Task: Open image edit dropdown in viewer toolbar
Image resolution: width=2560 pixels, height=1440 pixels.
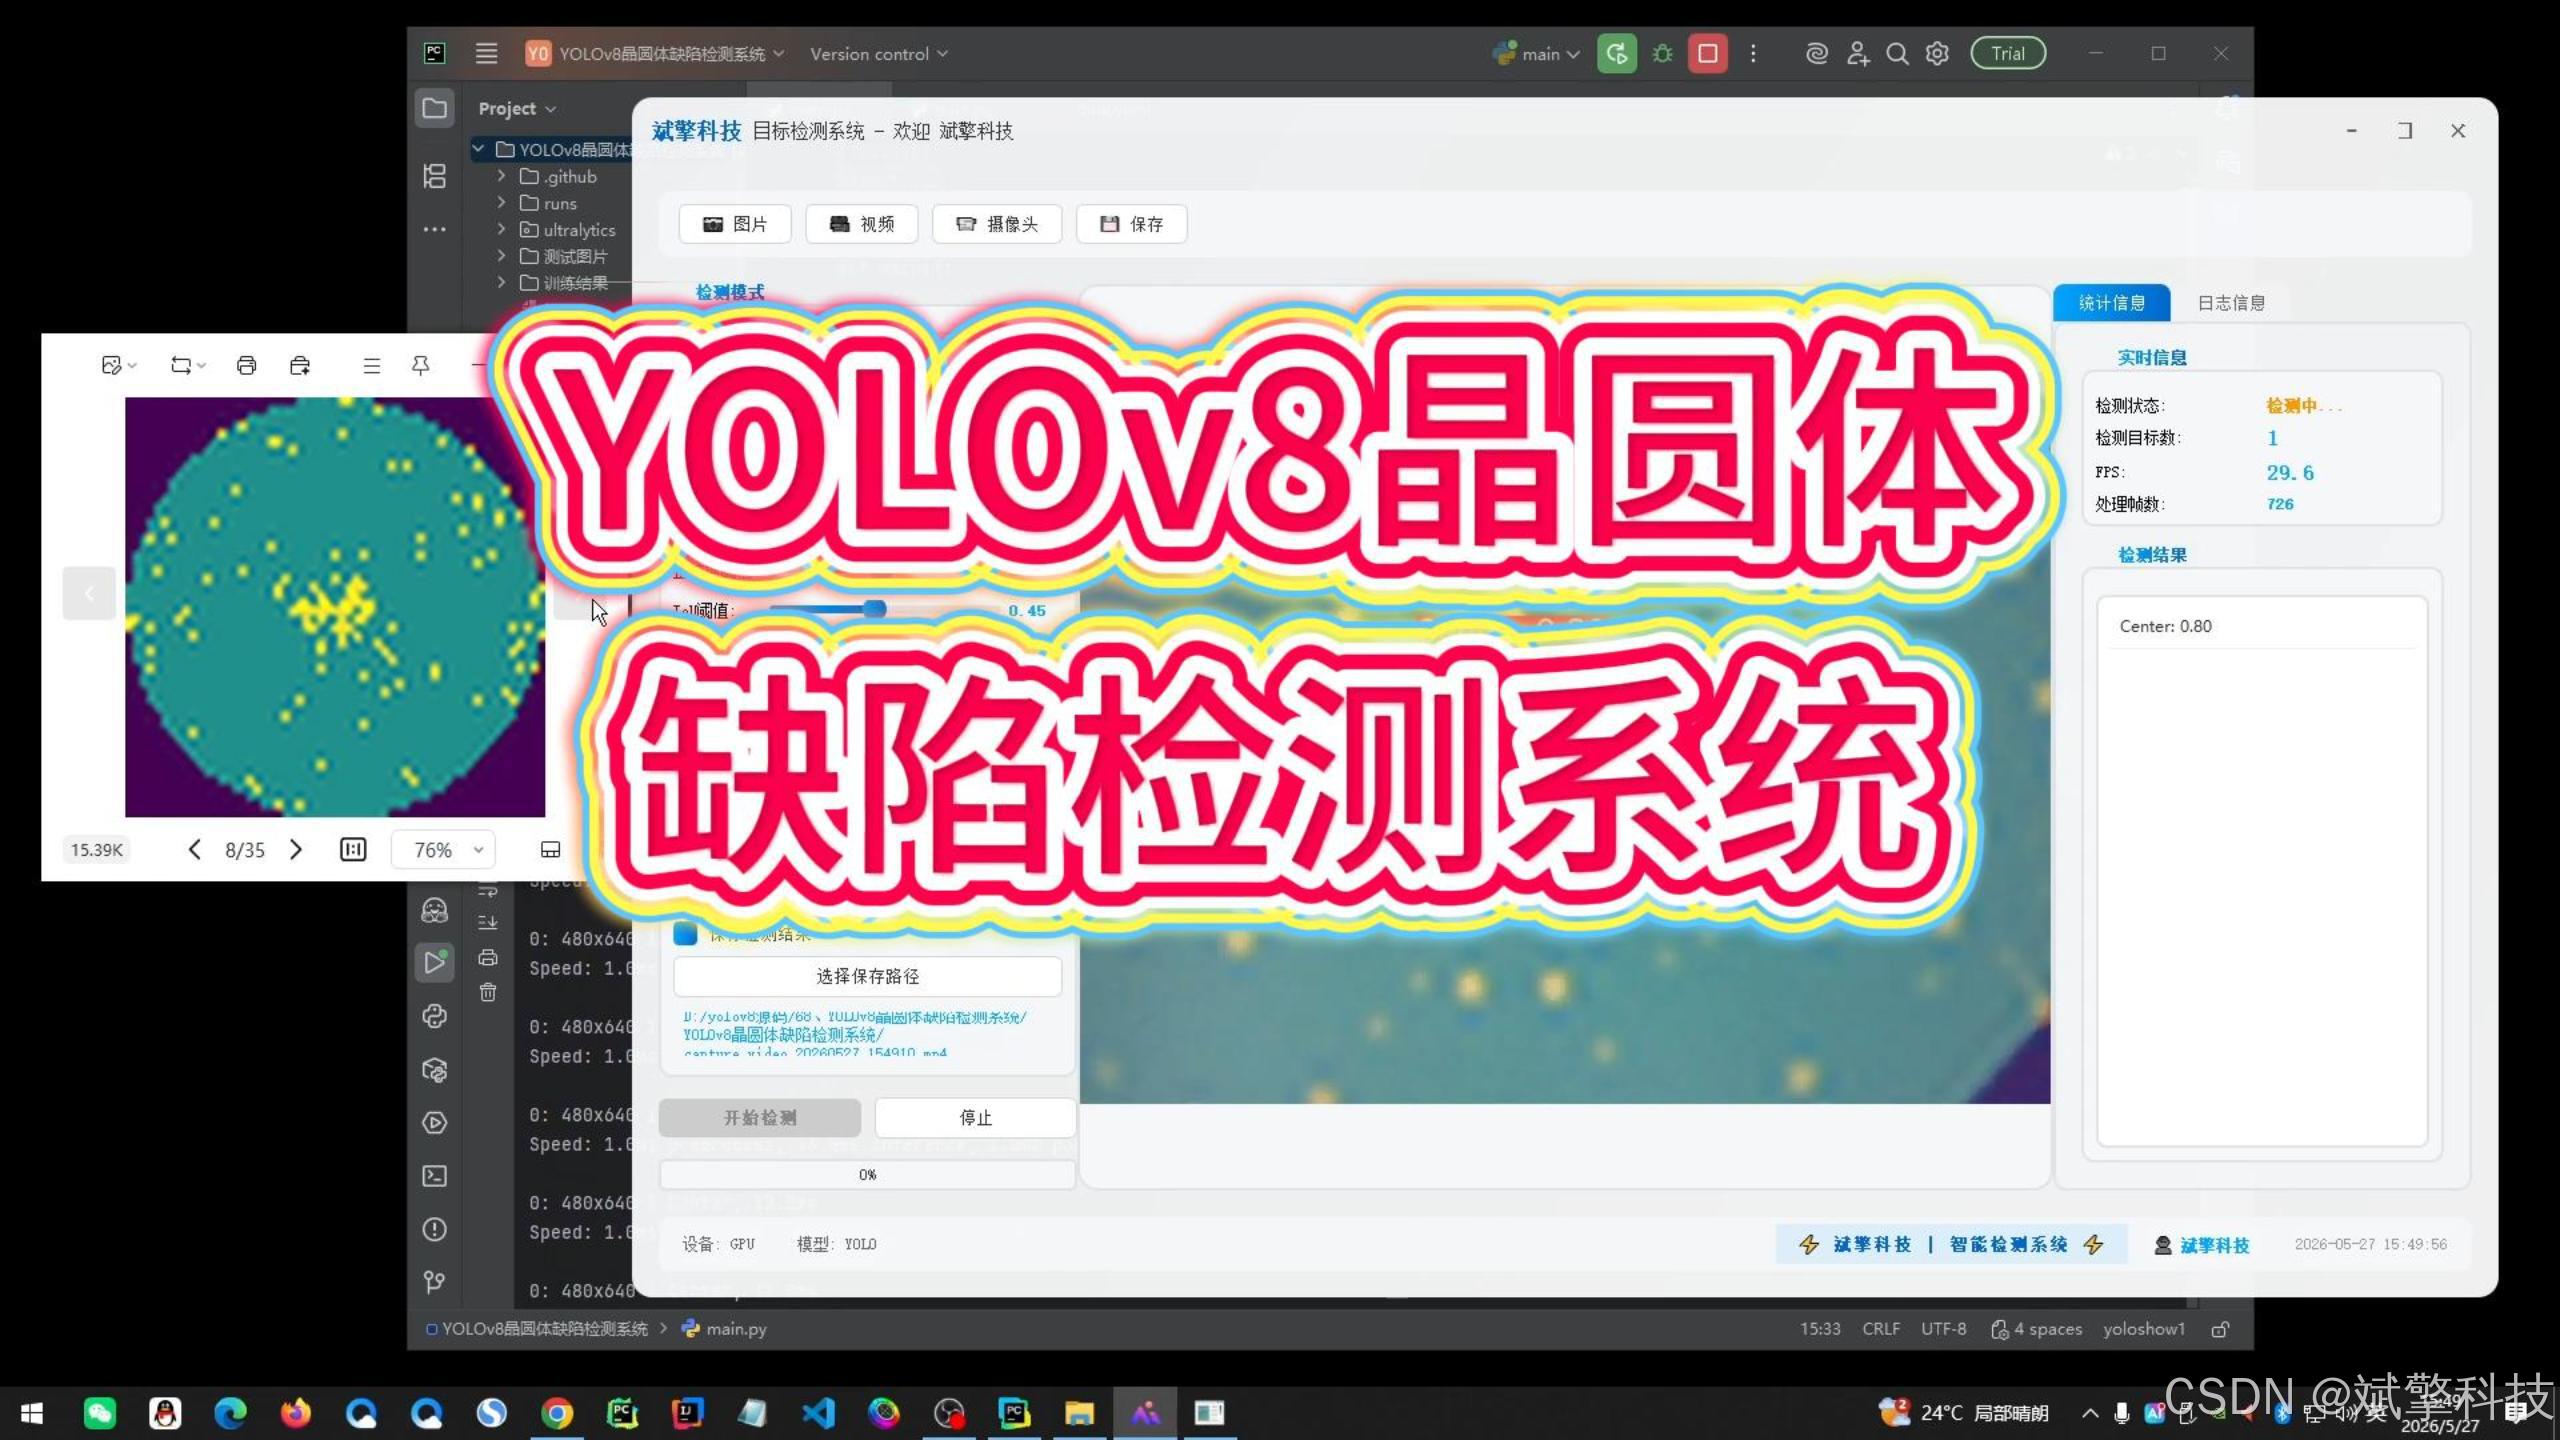Action: click(x=119, y=365)
